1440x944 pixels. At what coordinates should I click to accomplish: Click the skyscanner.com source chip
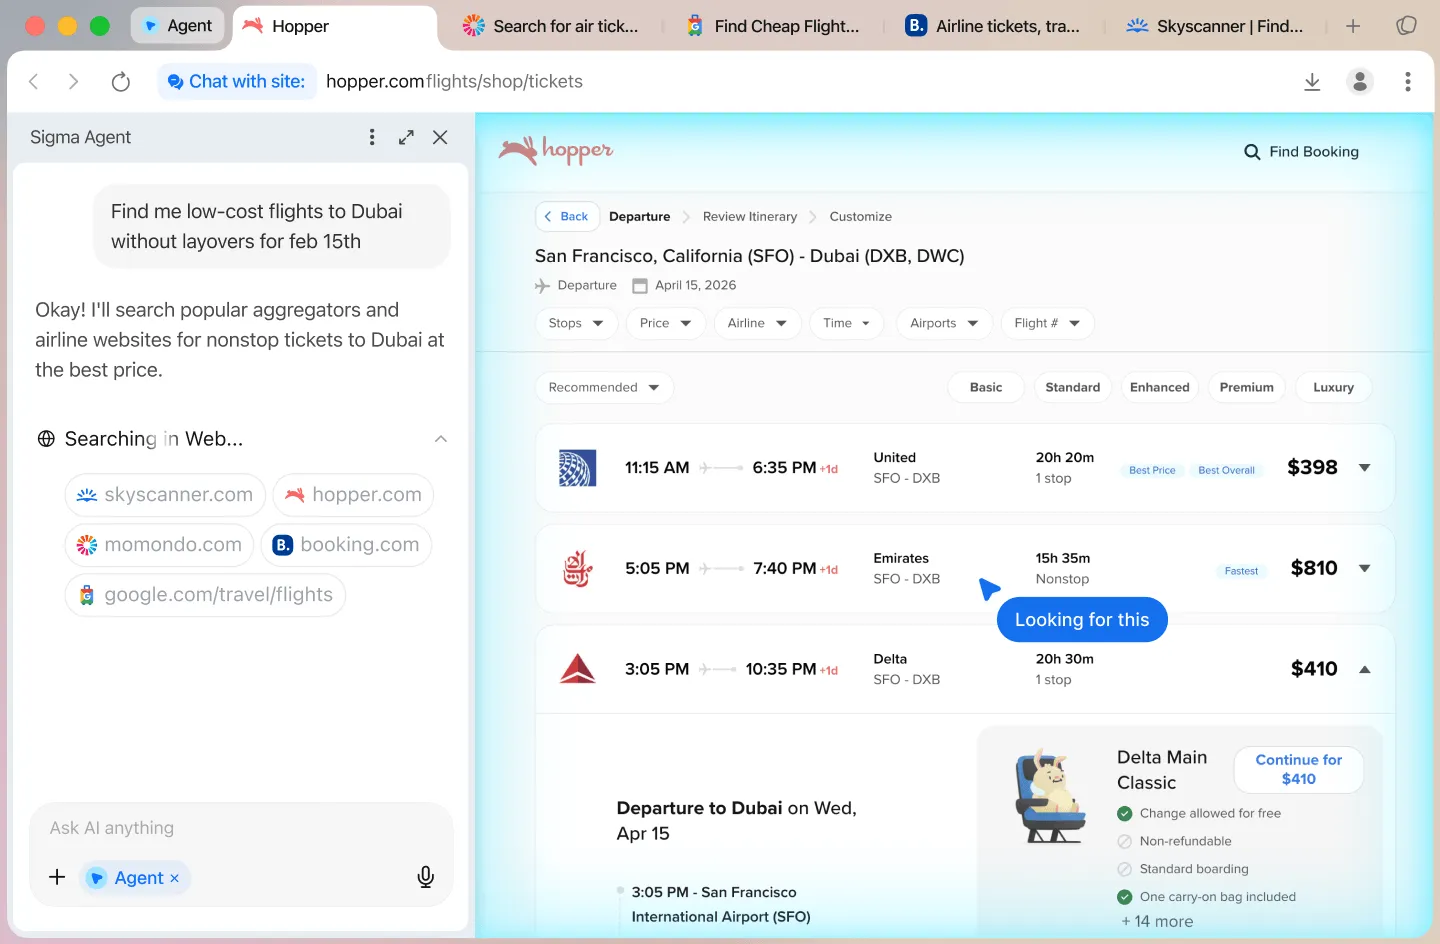[165, 495]
